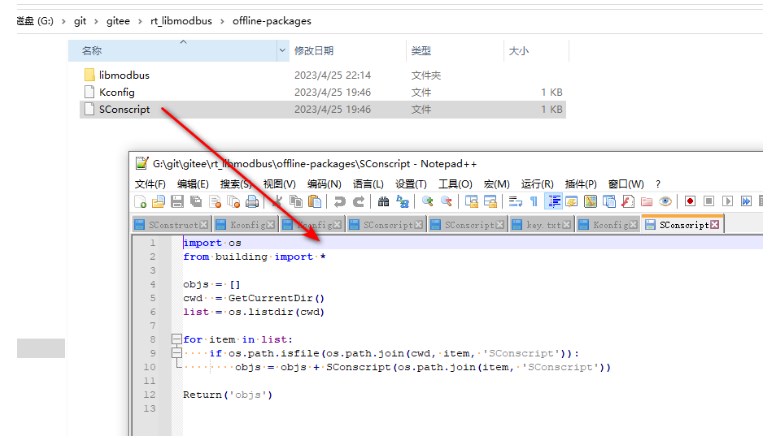Screen dimensions: 773x438
Task: Open Folder as Workspace toolbar icon
Action: click(x=647, y=202)
